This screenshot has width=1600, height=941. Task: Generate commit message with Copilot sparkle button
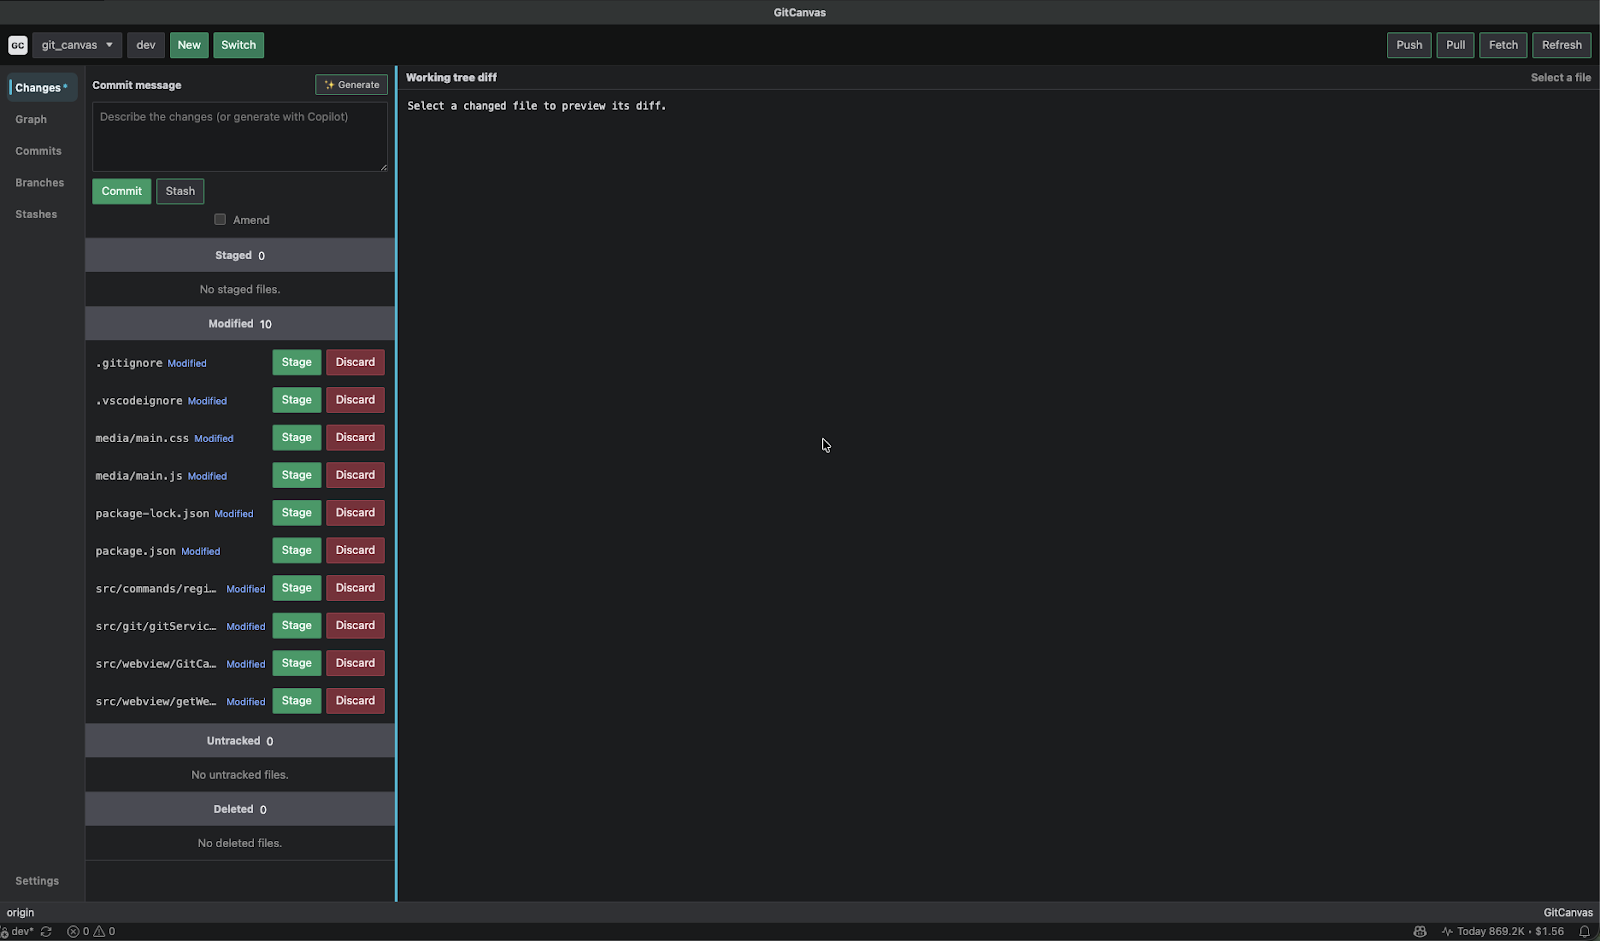coord(351,85)
